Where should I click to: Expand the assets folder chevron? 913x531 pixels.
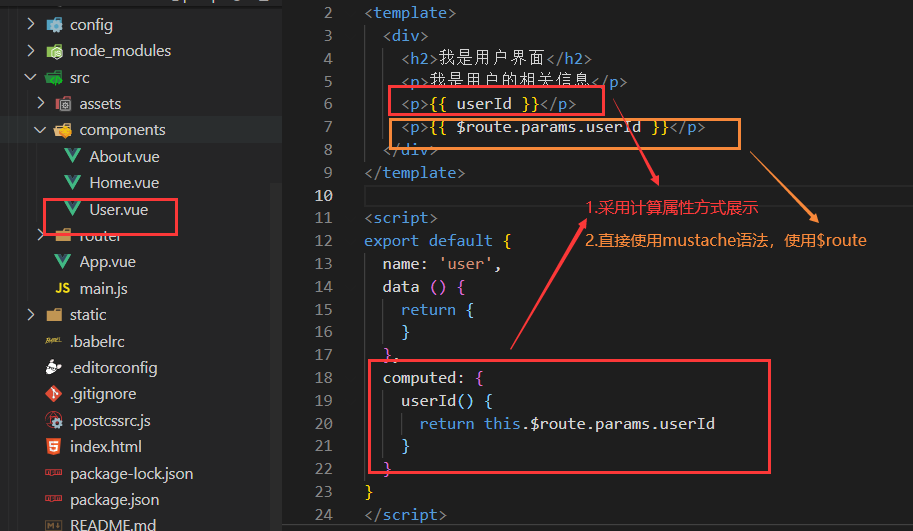click(40, 103)
